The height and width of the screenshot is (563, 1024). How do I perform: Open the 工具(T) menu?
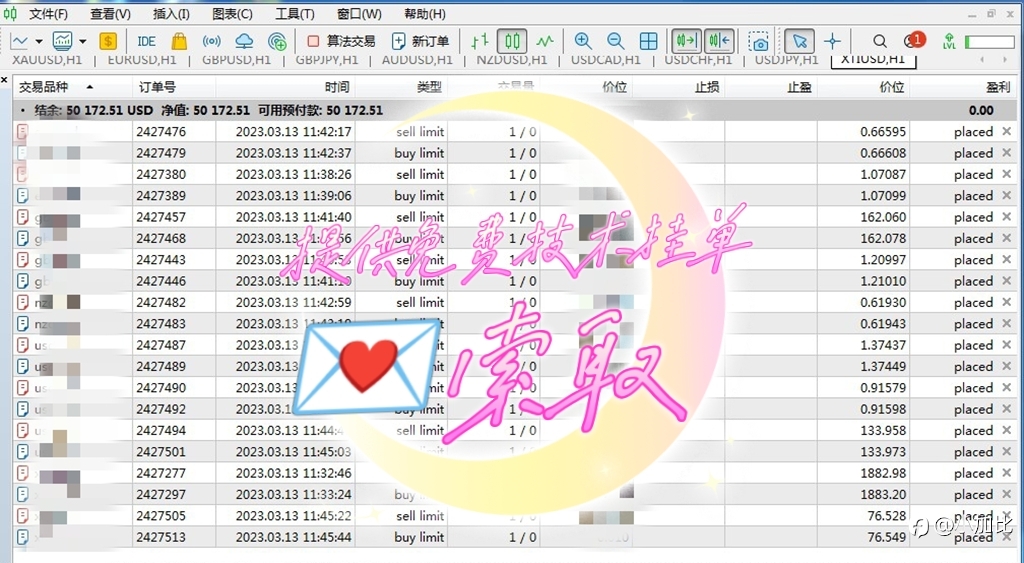[295, 14]
